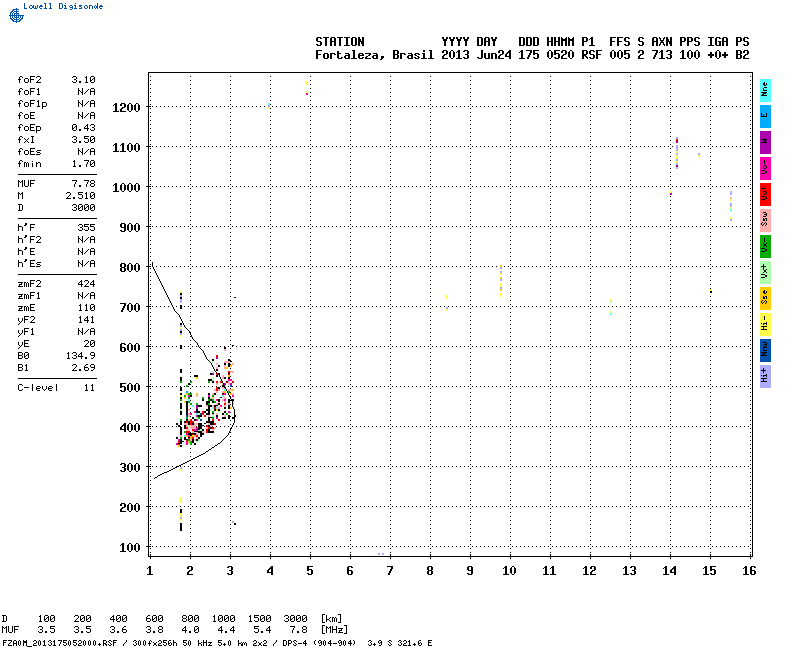Click the AXN value 713
Screen dimensions: 800x650
[x=662, y=55]
